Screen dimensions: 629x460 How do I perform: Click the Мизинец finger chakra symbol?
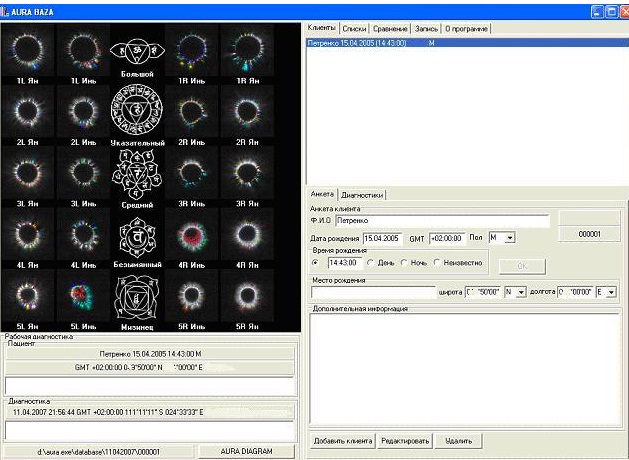(x=137, y=297)
